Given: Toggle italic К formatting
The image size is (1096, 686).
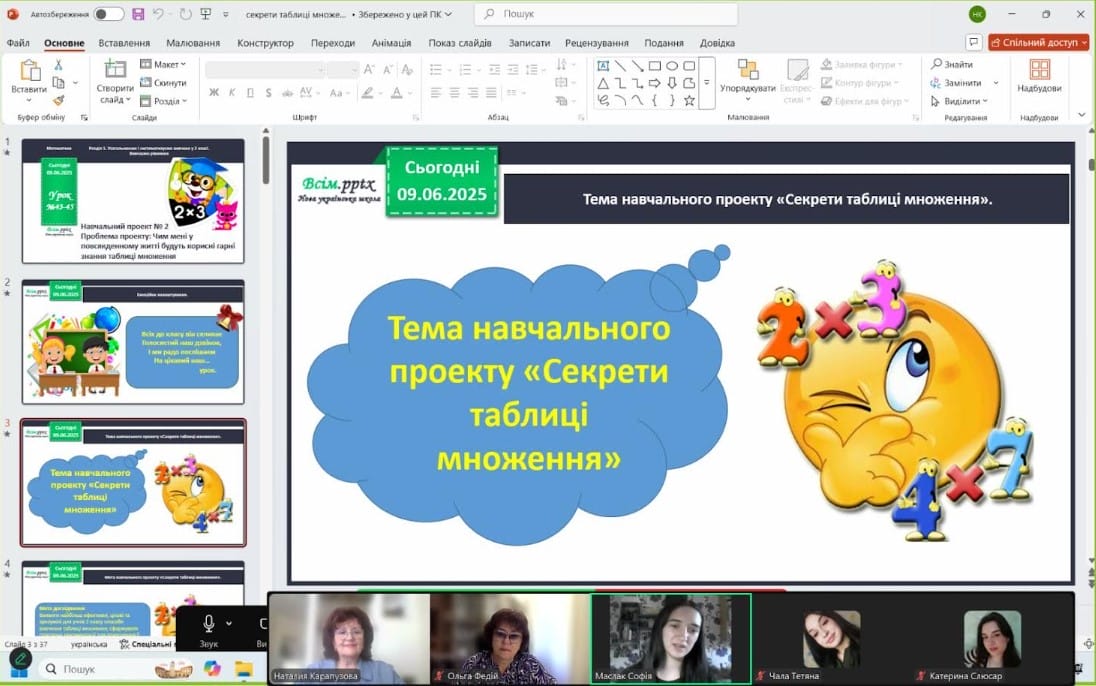Looking at the screenshot, I should tap(232, 92).
